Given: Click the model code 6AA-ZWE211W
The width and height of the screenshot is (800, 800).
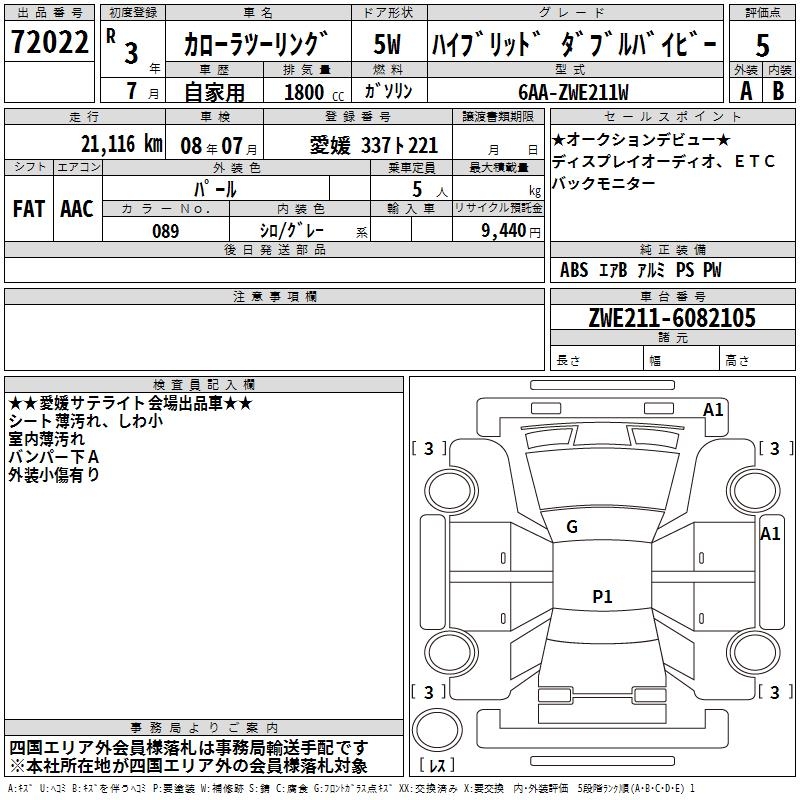Looking at the screenshot, I should point(573,92).
